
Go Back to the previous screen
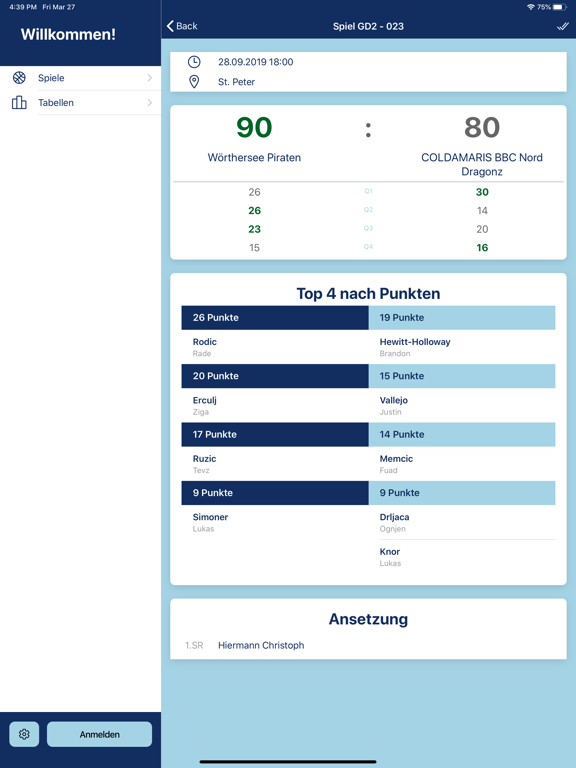point(182,26)
